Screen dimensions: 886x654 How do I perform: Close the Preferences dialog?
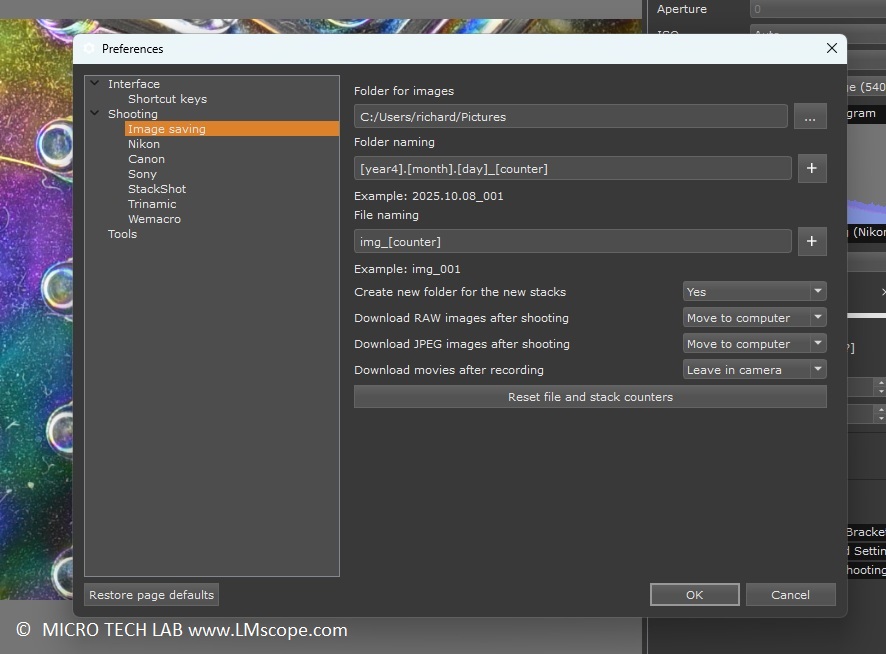click(831, 48)
